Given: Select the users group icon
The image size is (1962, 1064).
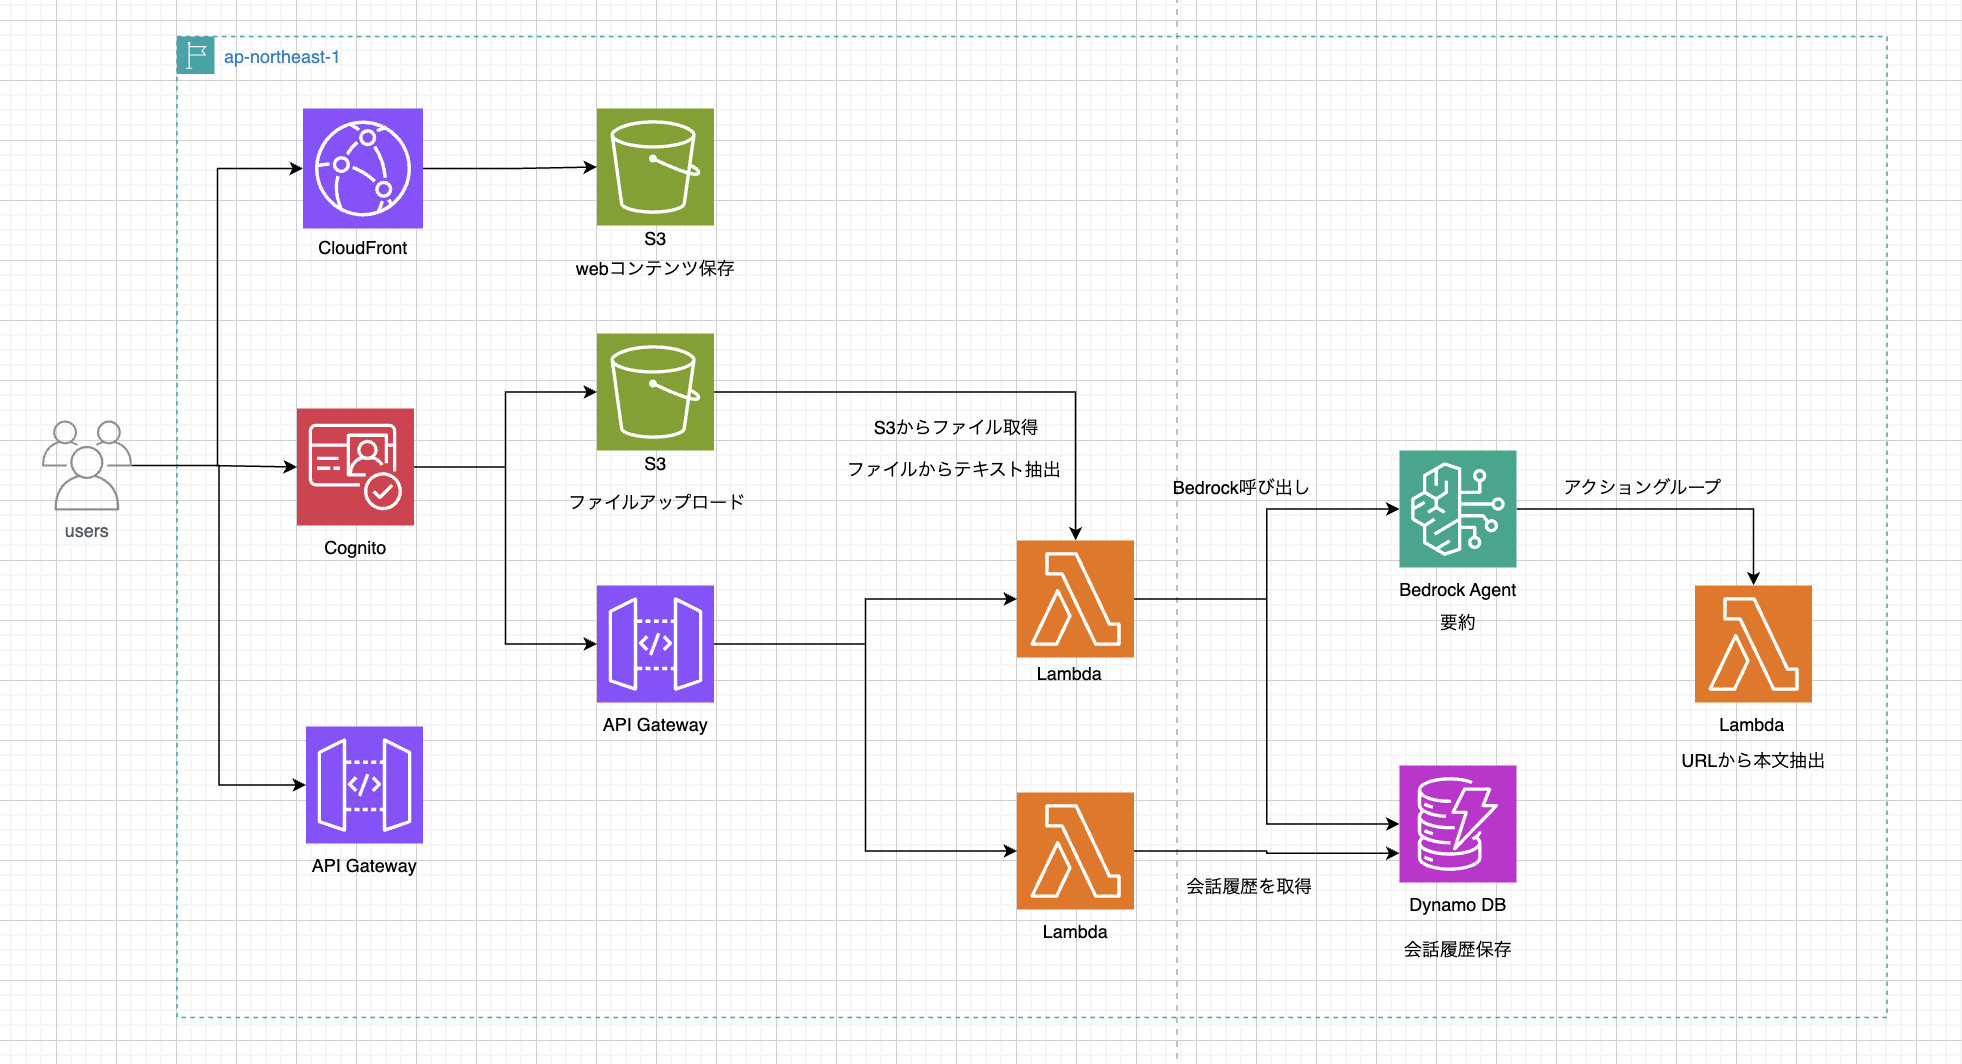Looking at the screenshot, I should 87,465.
